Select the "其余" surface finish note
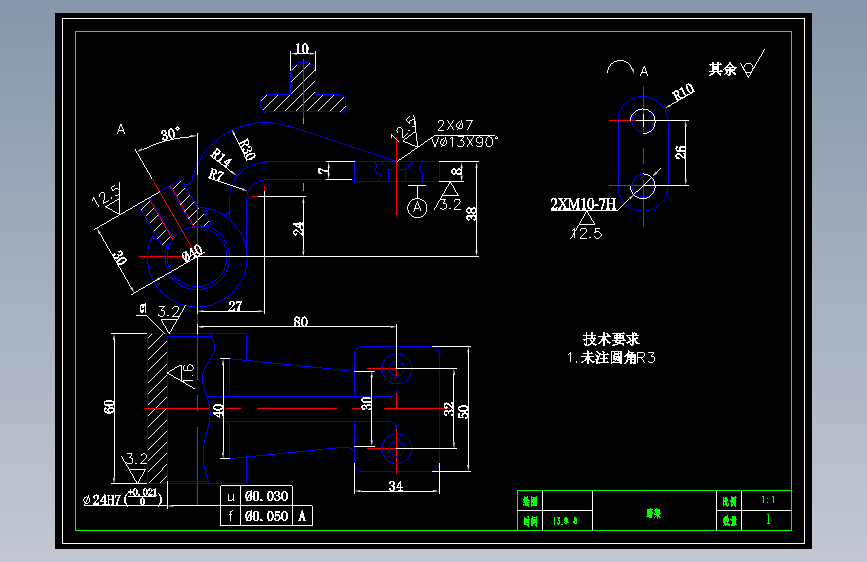 (x=723, y=69)
